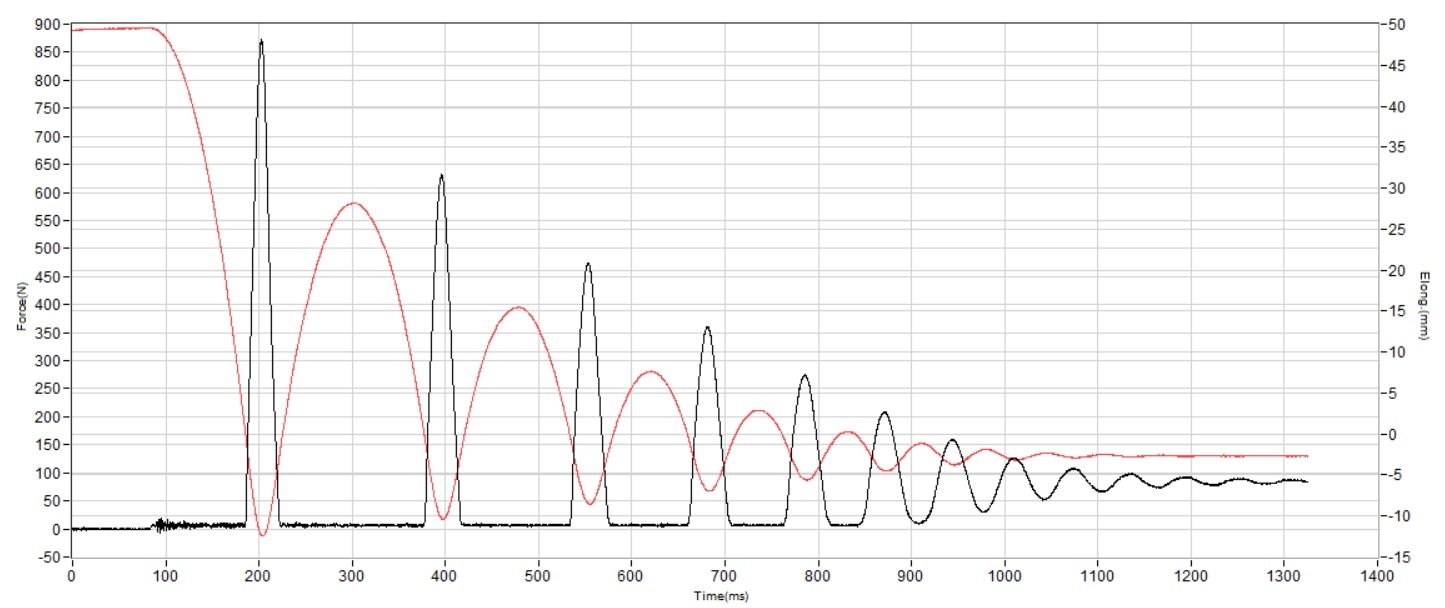Click the tallest black force peak
This screenshot has width=1445, height=608.
coord(261,42)
